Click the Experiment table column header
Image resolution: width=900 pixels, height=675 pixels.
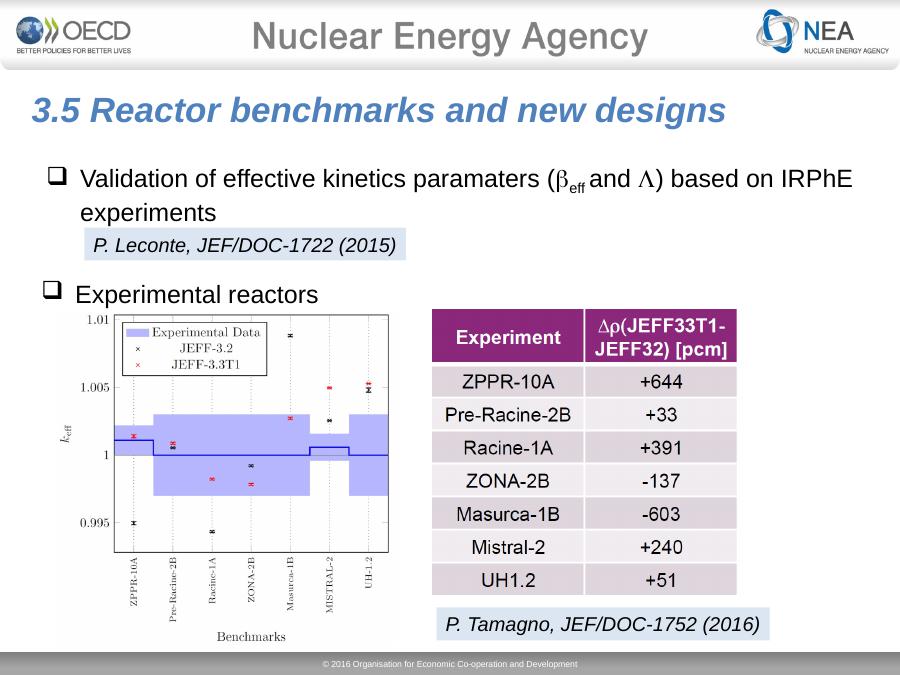508,337
